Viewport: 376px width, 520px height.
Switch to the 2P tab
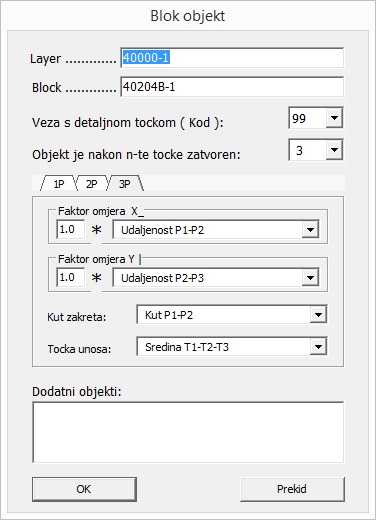tap(92, 184)
